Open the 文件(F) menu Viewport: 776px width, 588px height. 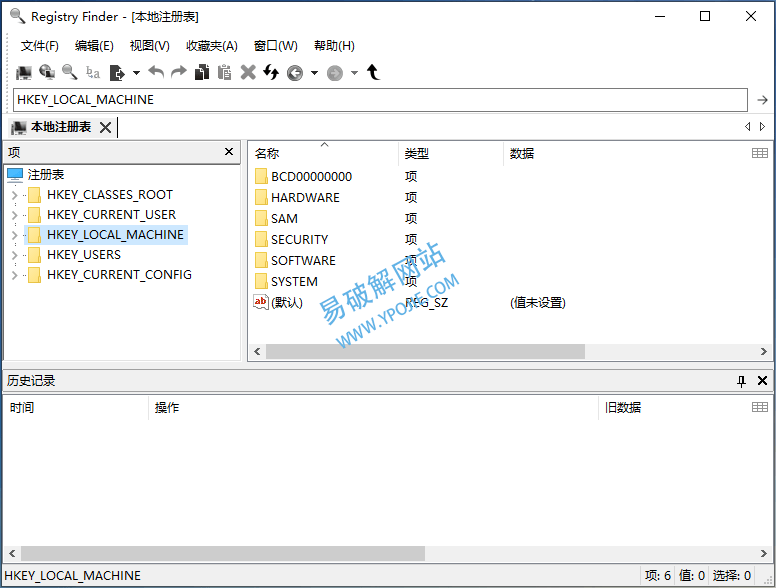pos(40,46)
